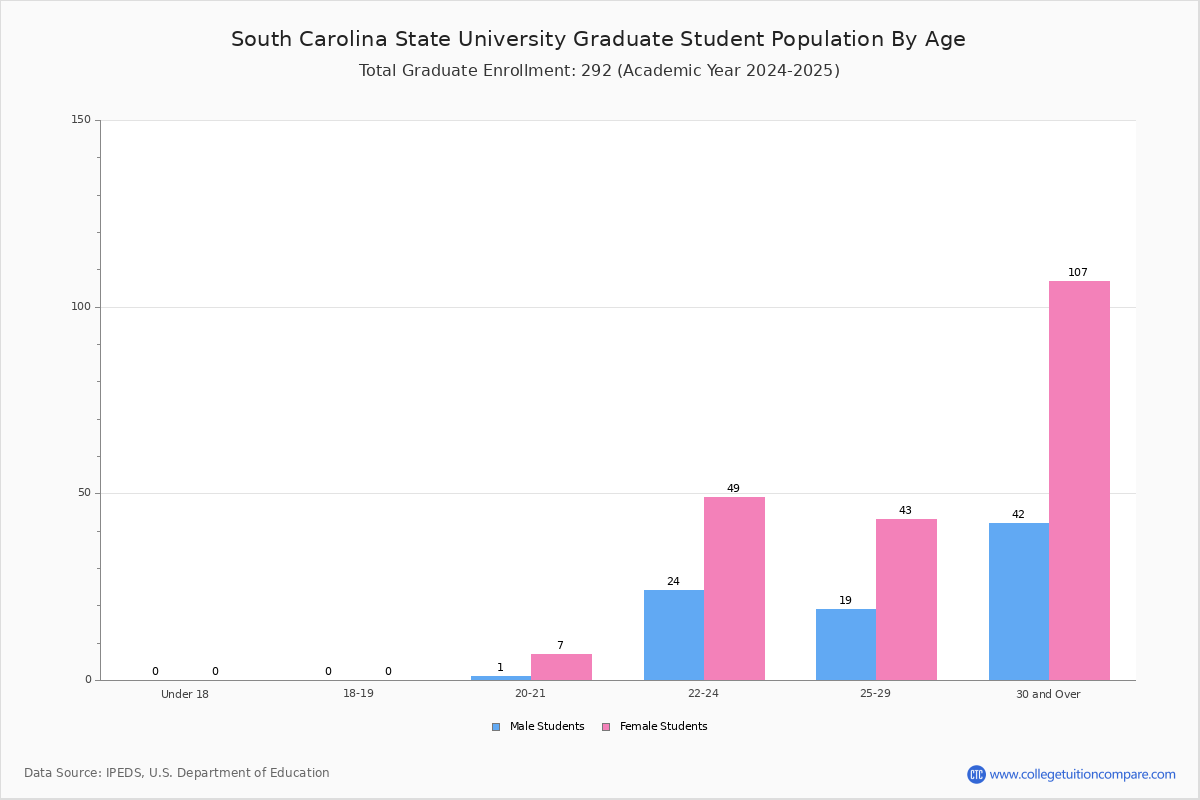1200x800 pixels.
Task: Select the female bar labeled 43
Action: tap(906, 599)
